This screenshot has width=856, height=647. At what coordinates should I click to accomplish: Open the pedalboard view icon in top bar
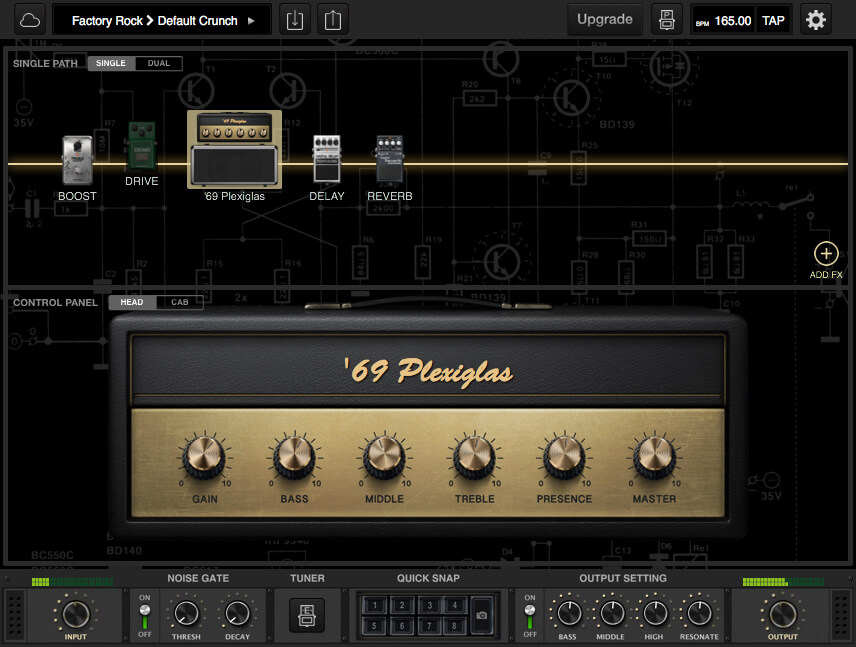(x=667, y=20)
